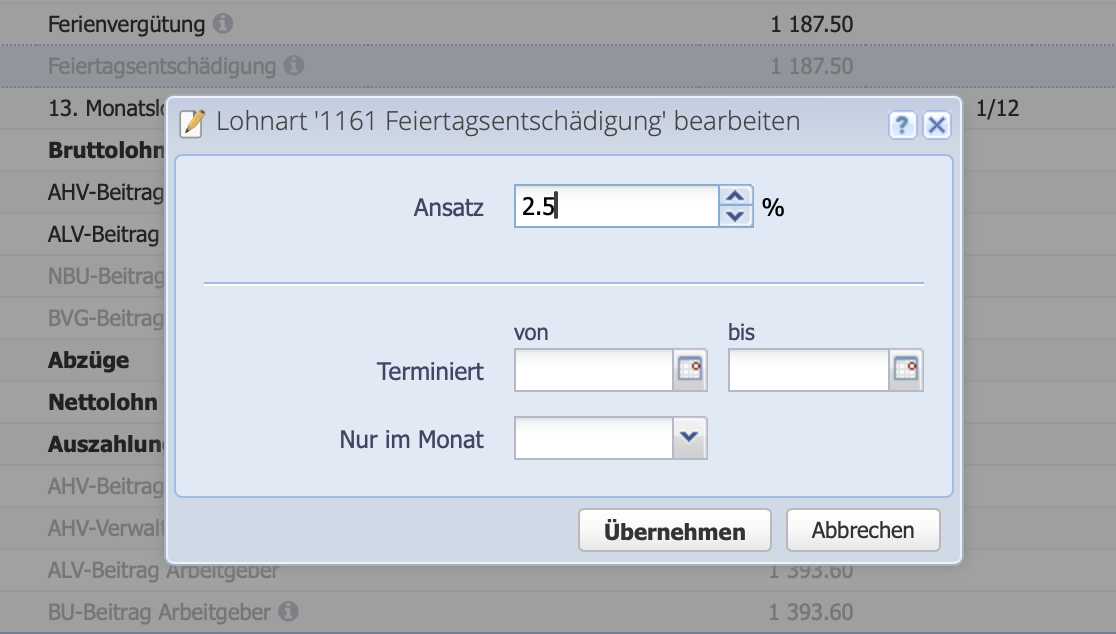Click the 'Nur im Monat' combo field
1116x634 pixels.
tap(594, 438)
